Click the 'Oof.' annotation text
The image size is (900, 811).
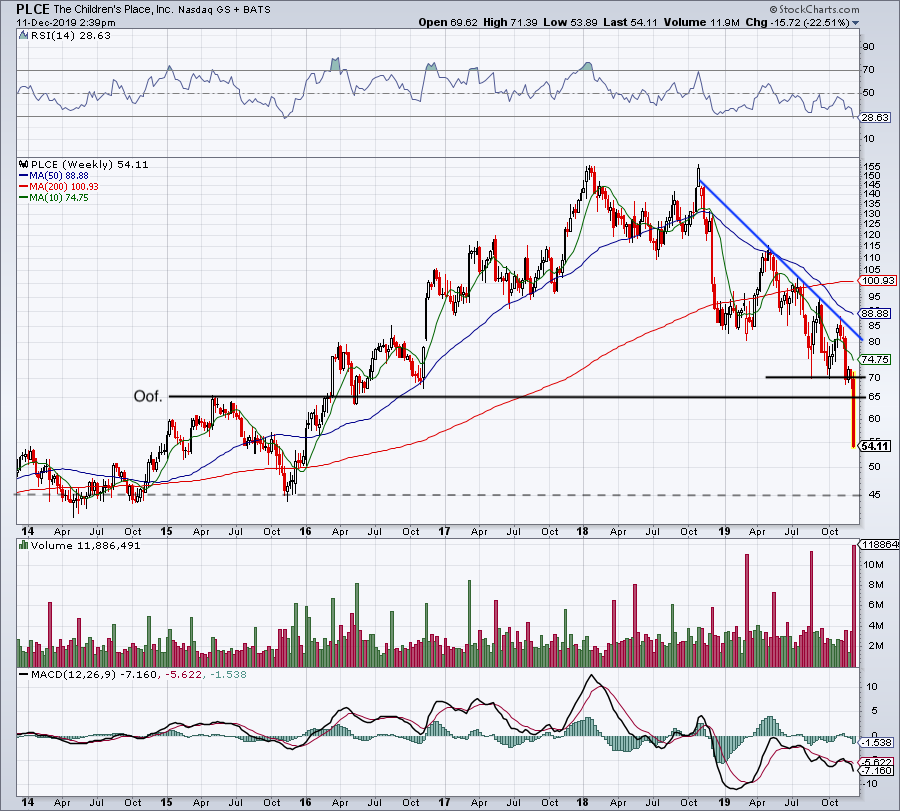tap(148, 396)
